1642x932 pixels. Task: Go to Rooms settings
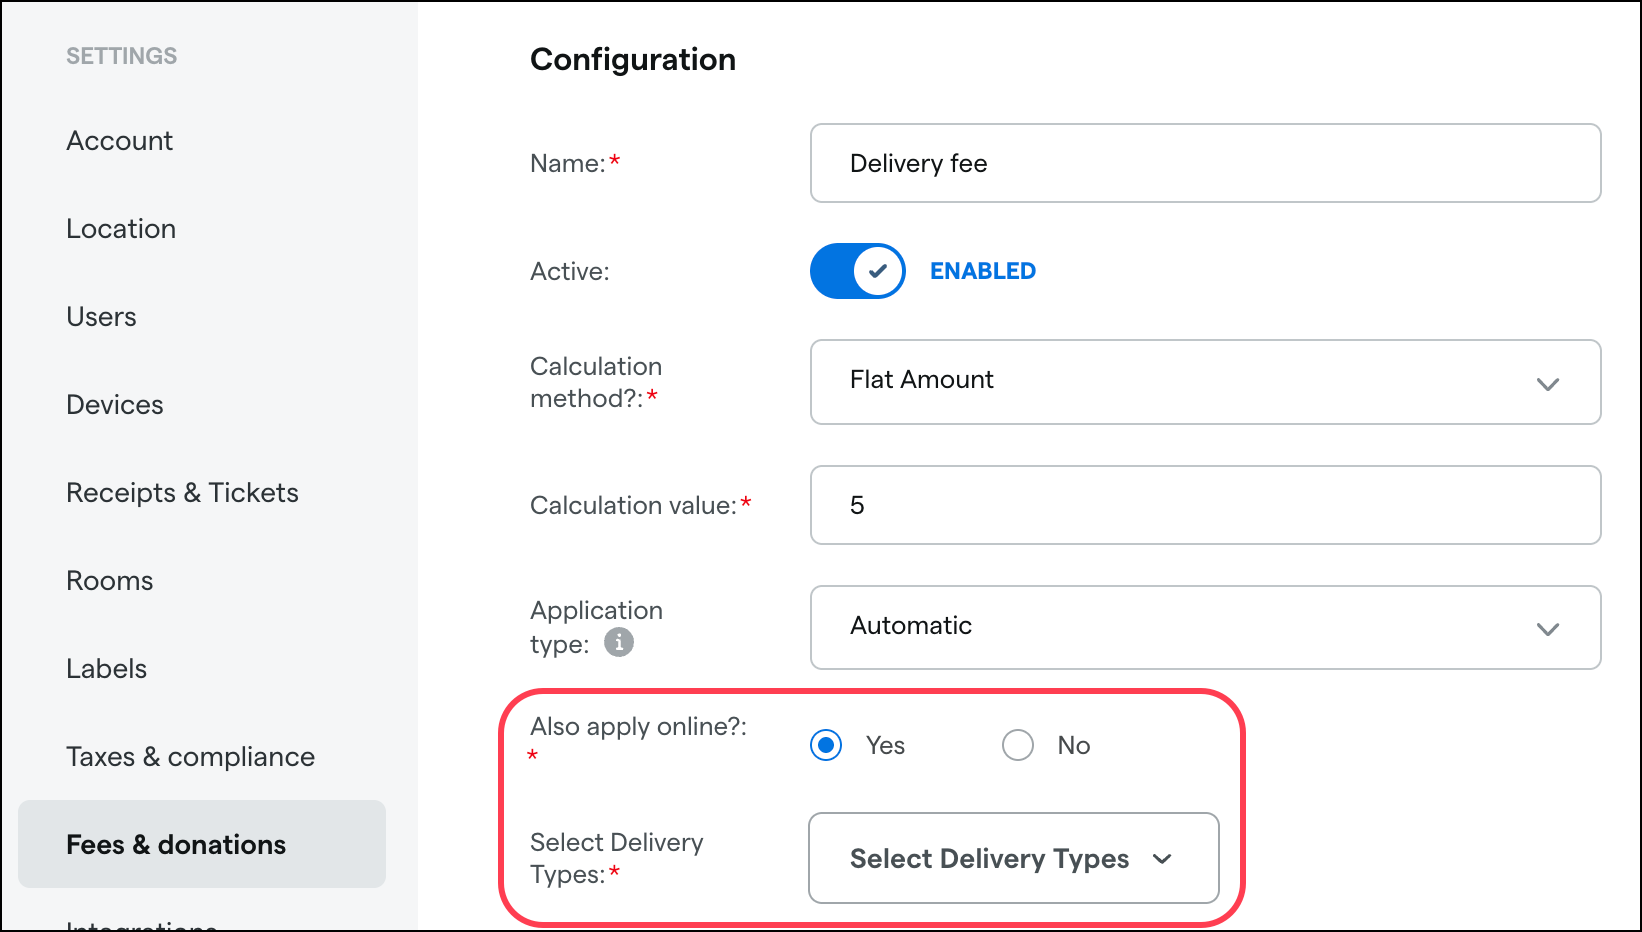[x=110, y=581]
